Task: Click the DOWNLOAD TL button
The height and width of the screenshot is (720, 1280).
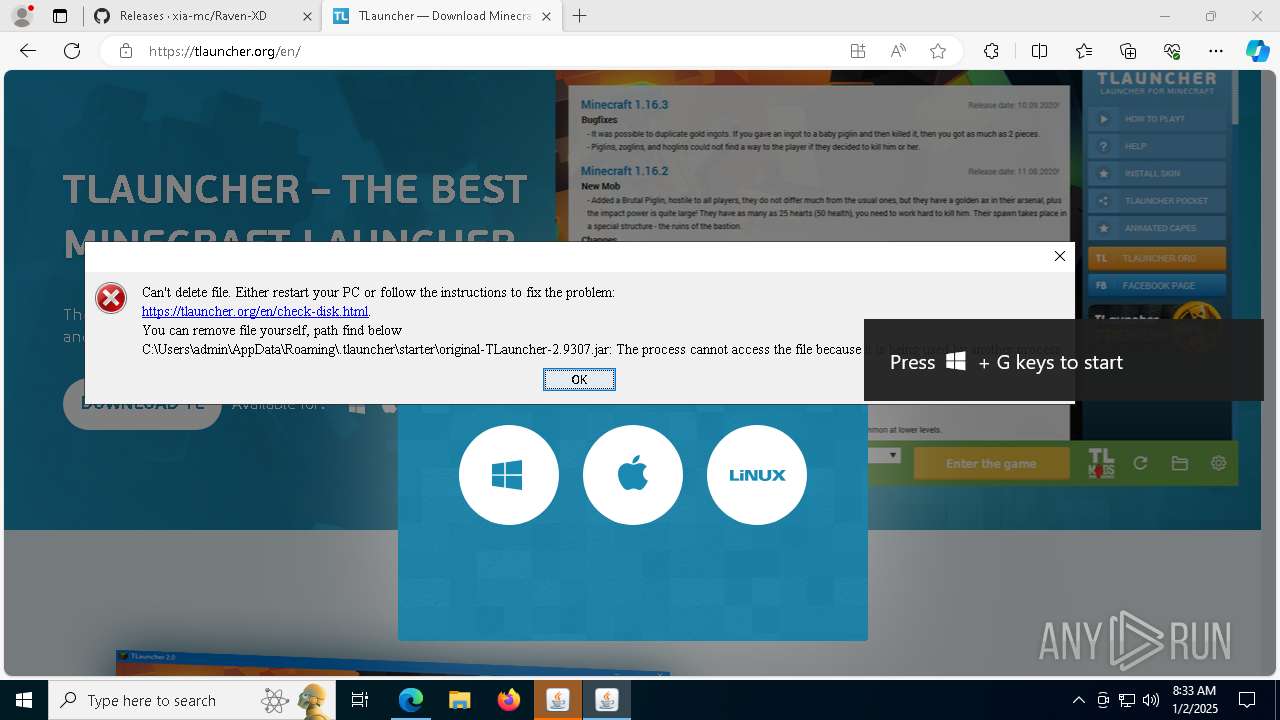Action: coord(142,404)
